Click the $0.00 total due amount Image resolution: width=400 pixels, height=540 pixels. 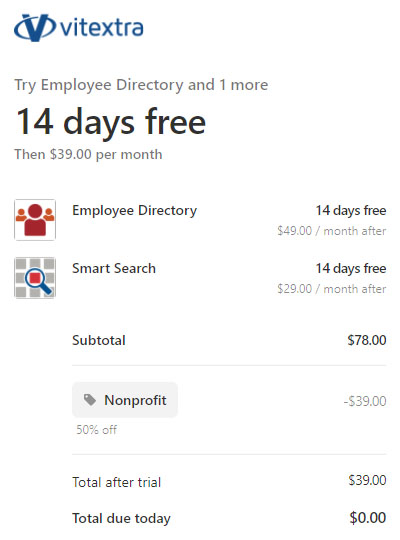click(368, 518)
